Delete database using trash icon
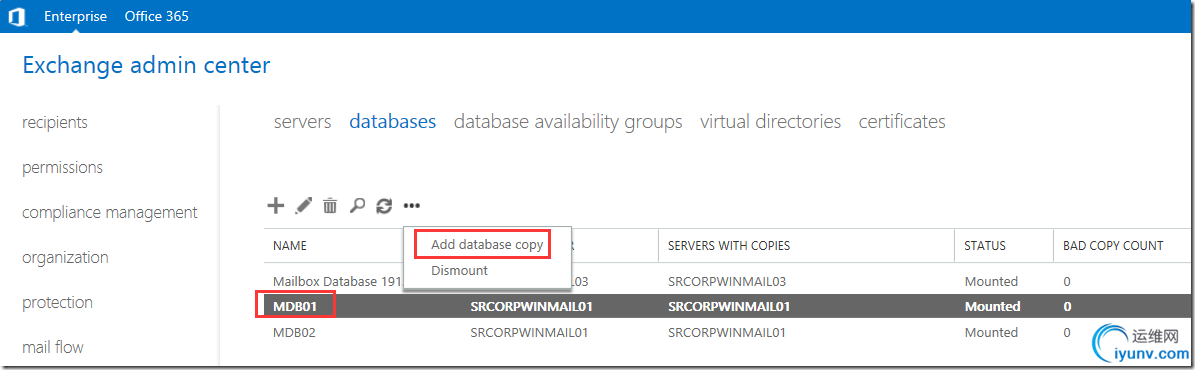1195x370 pixels. [x=330, y=205]
